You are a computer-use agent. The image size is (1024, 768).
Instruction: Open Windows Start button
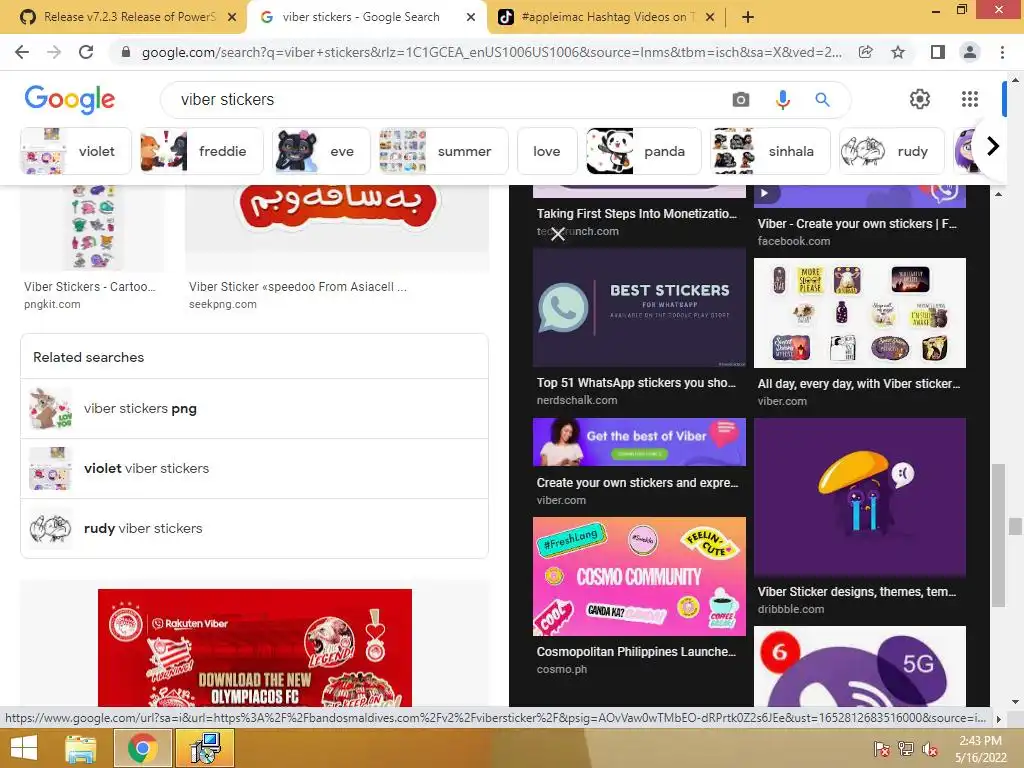(x=24, y=748)
